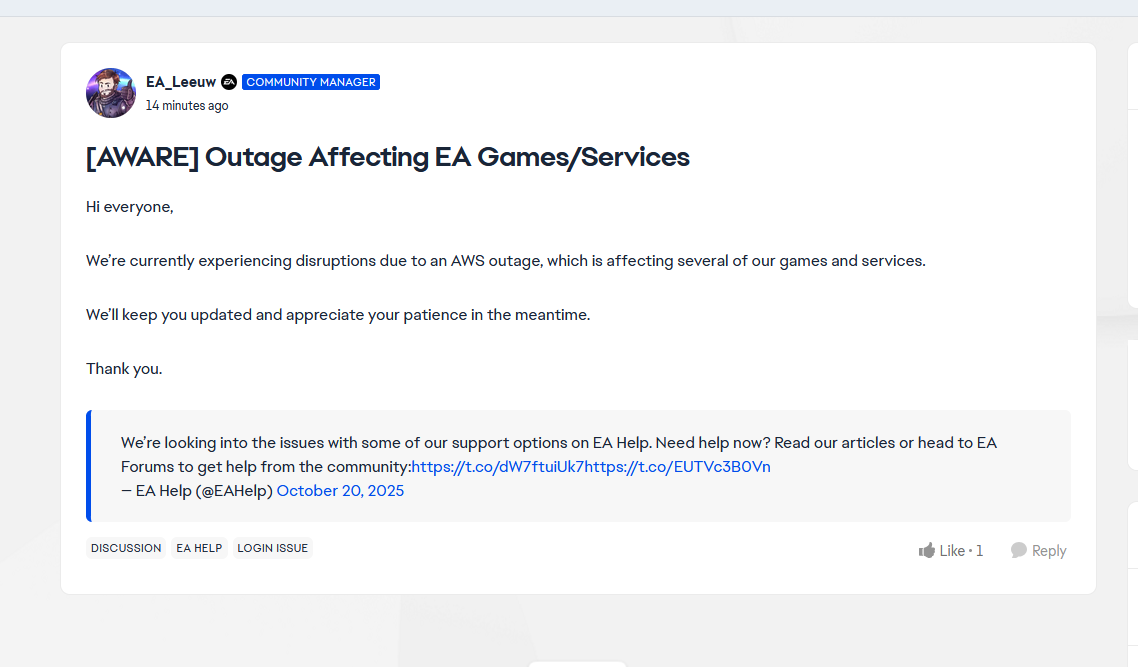The image size is (1138, 667).
Task: Click the Reply speech bubble icon
Action: (x=1019, y=550)
